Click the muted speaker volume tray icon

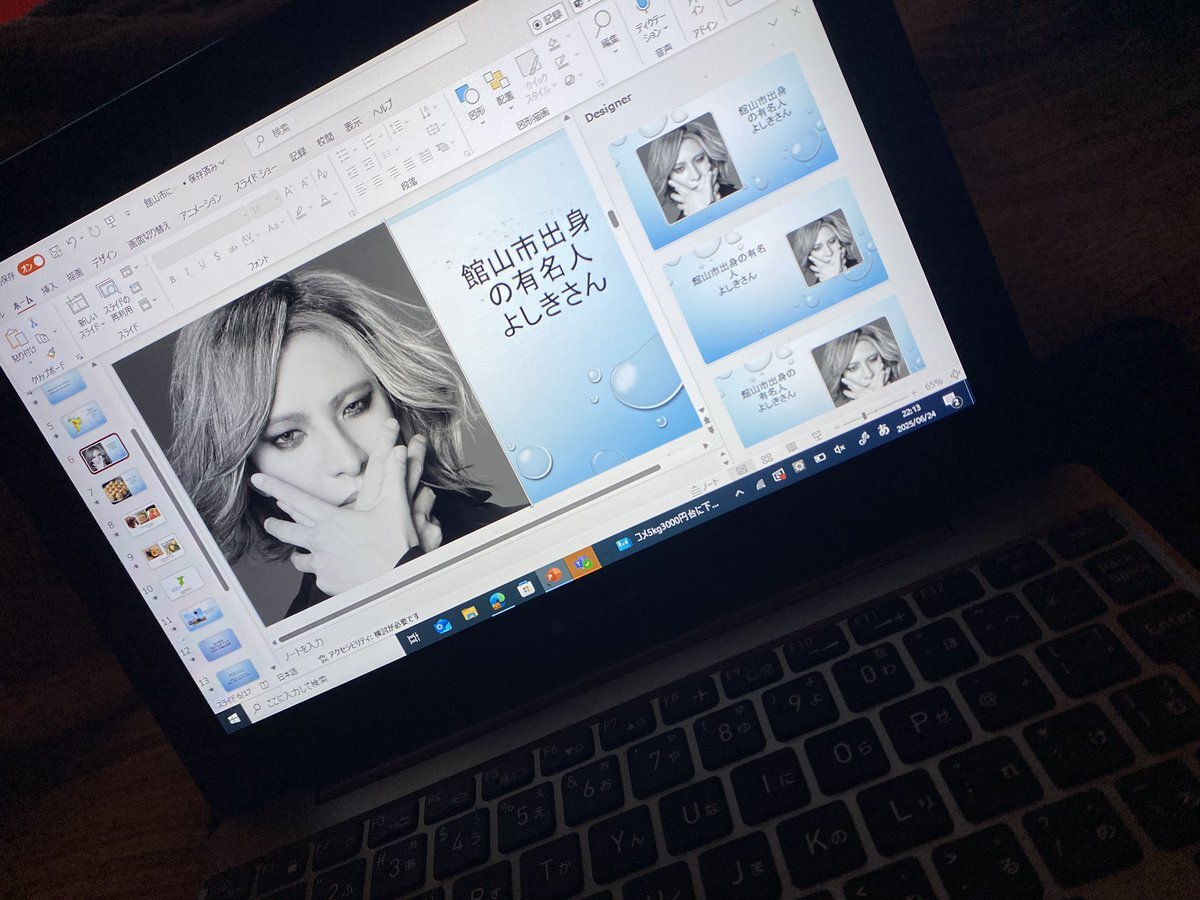click(x=839, y=447)
